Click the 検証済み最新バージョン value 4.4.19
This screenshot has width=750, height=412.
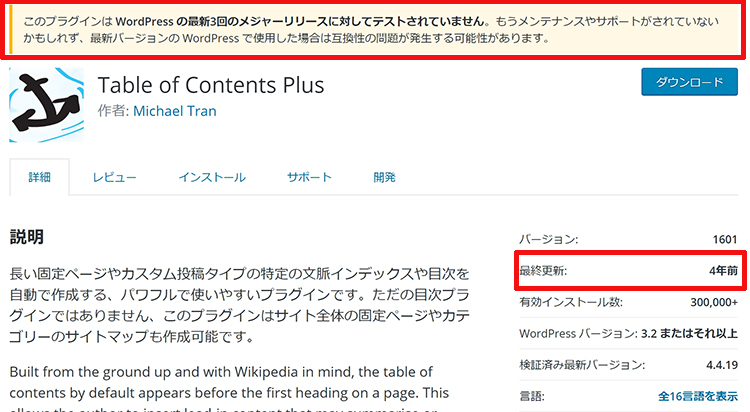tap(722, 365)
